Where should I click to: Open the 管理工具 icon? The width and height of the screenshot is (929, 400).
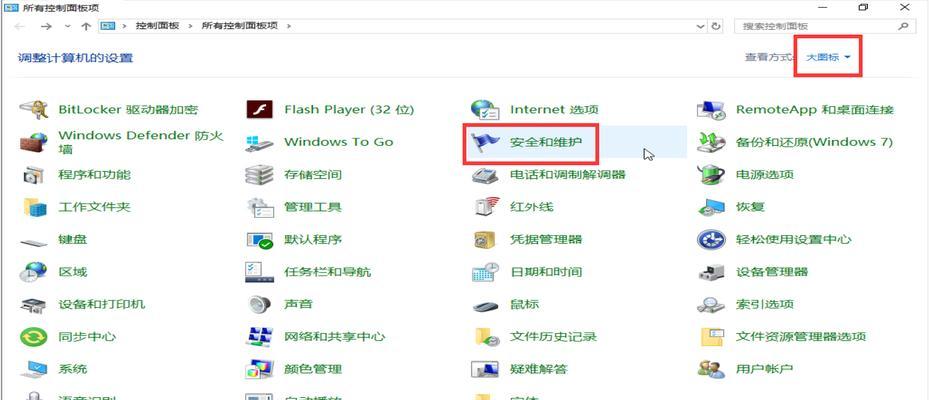click(260, 207)
